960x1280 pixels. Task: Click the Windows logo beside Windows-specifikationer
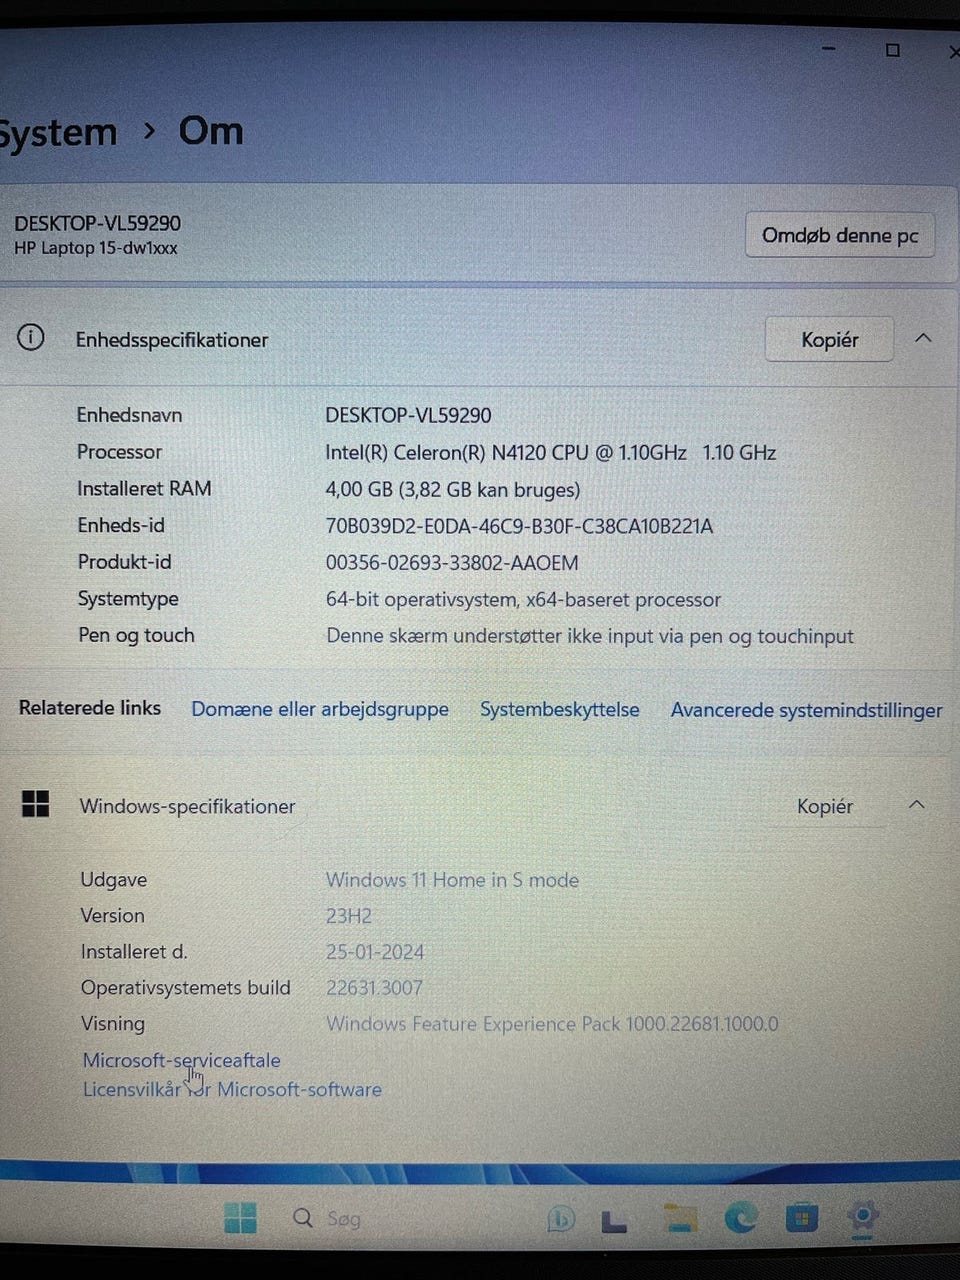[x=35, y=804]
